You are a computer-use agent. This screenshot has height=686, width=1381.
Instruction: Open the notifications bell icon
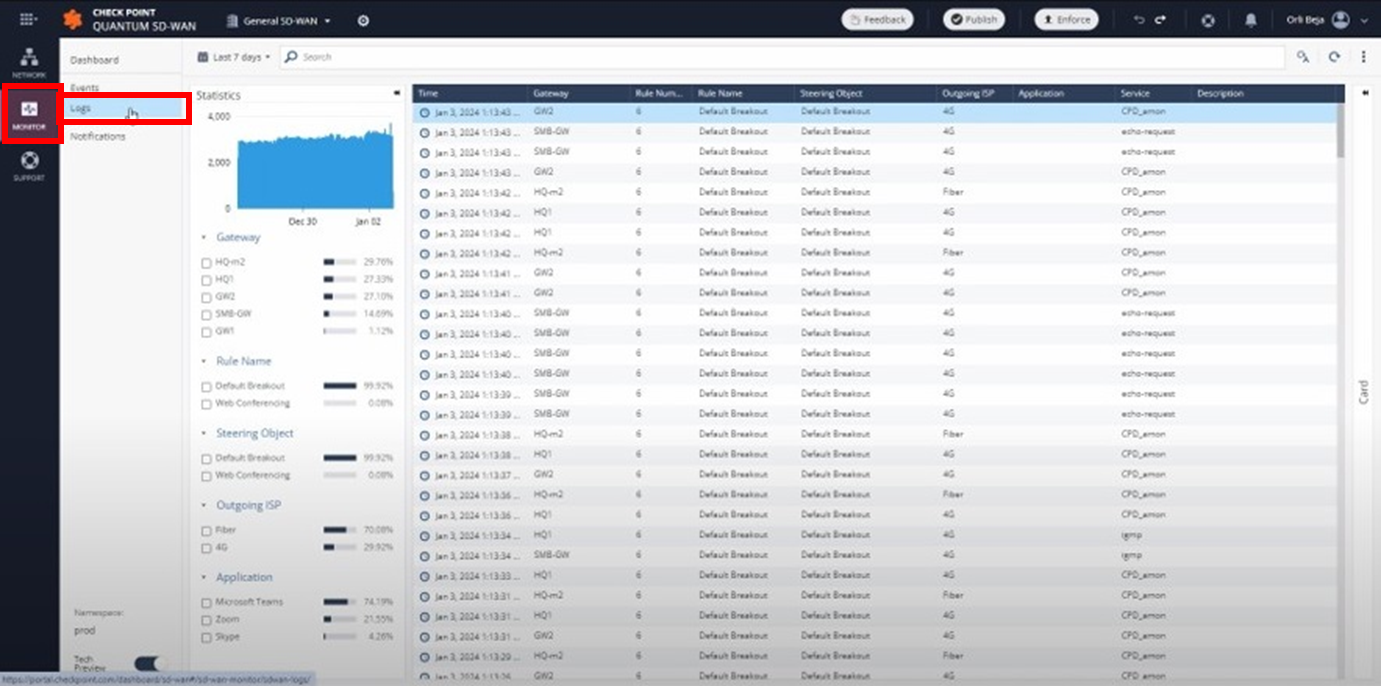coord(1251,20)
